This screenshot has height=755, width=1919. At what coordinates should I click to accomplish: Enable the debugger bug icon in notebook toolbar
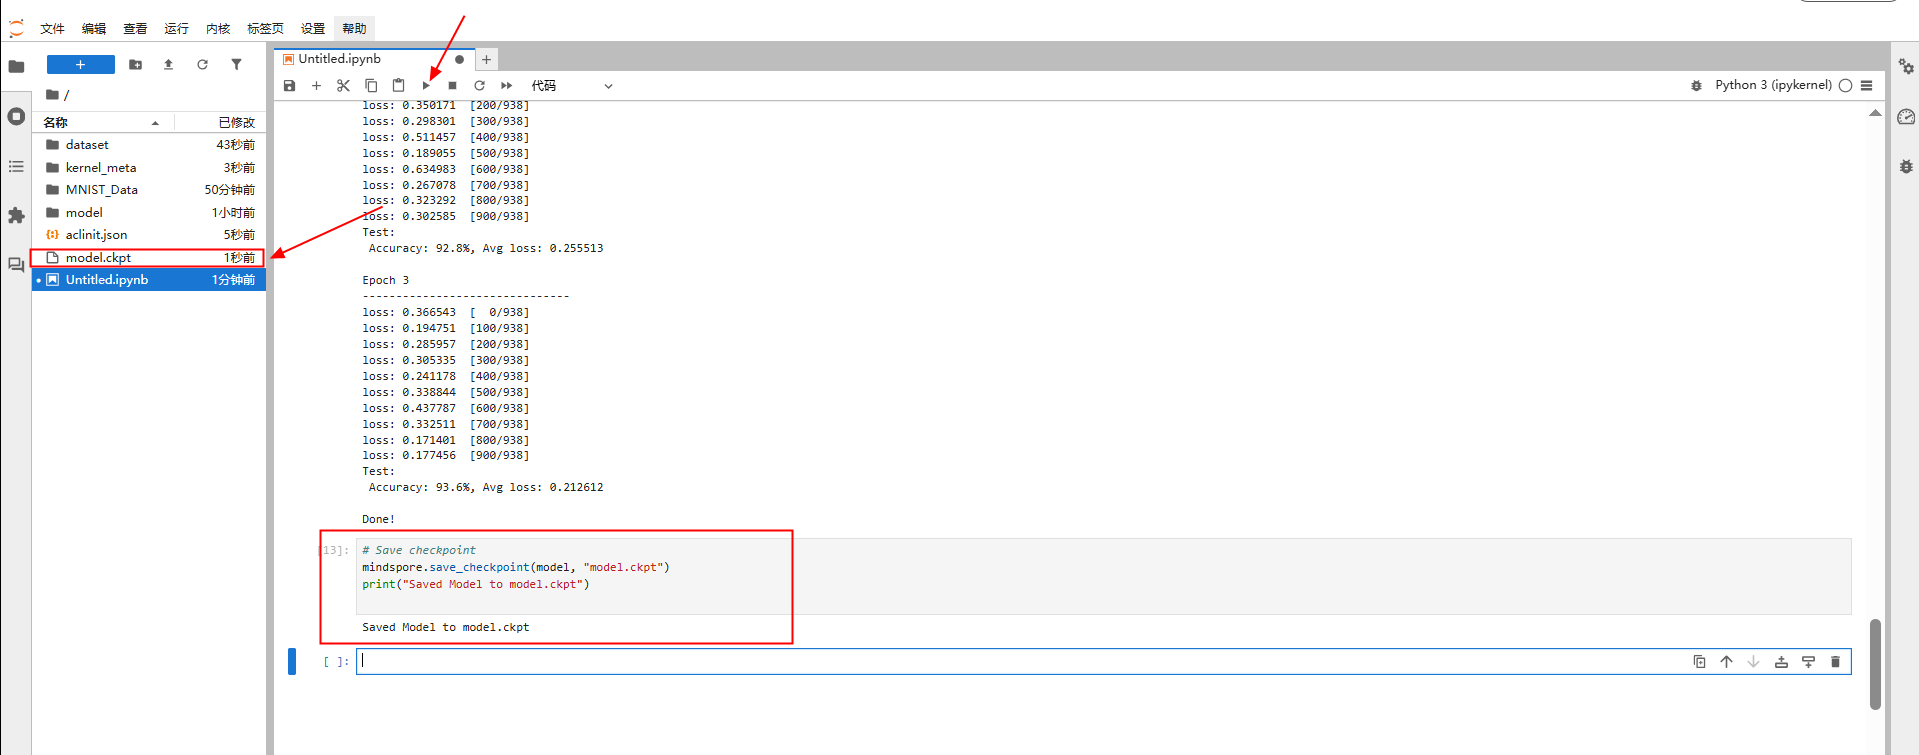pos(1696,86)
